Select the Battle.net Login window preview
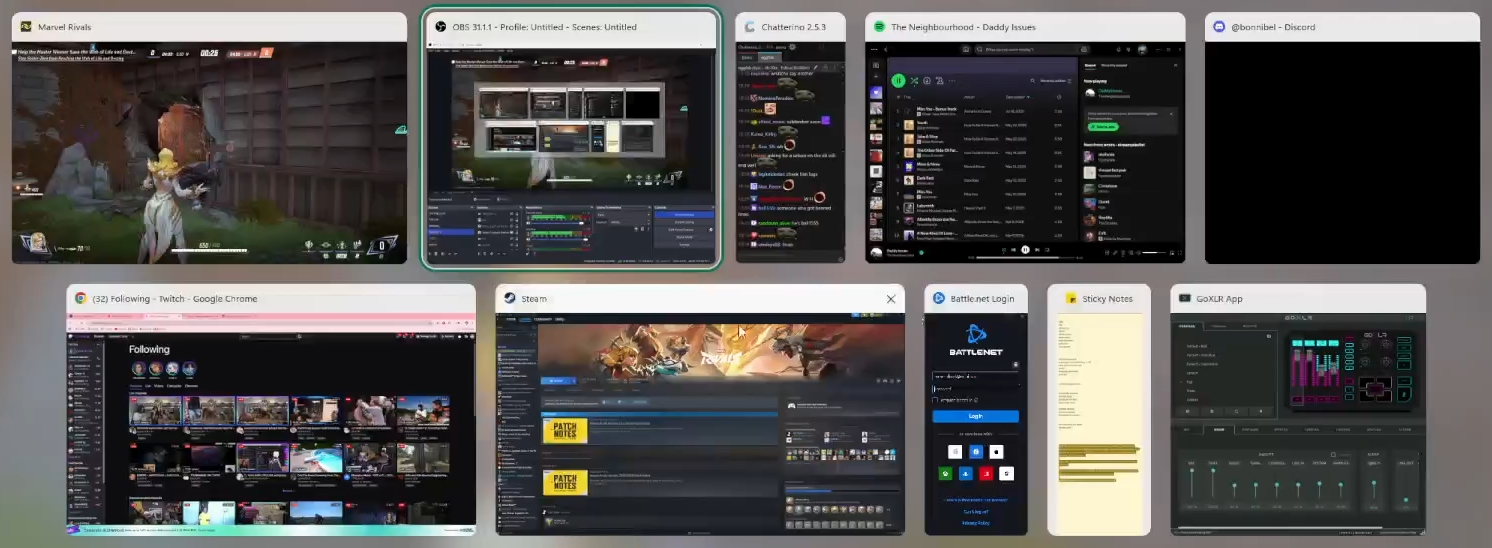1492x548 pixels. [x=976, y=424]
